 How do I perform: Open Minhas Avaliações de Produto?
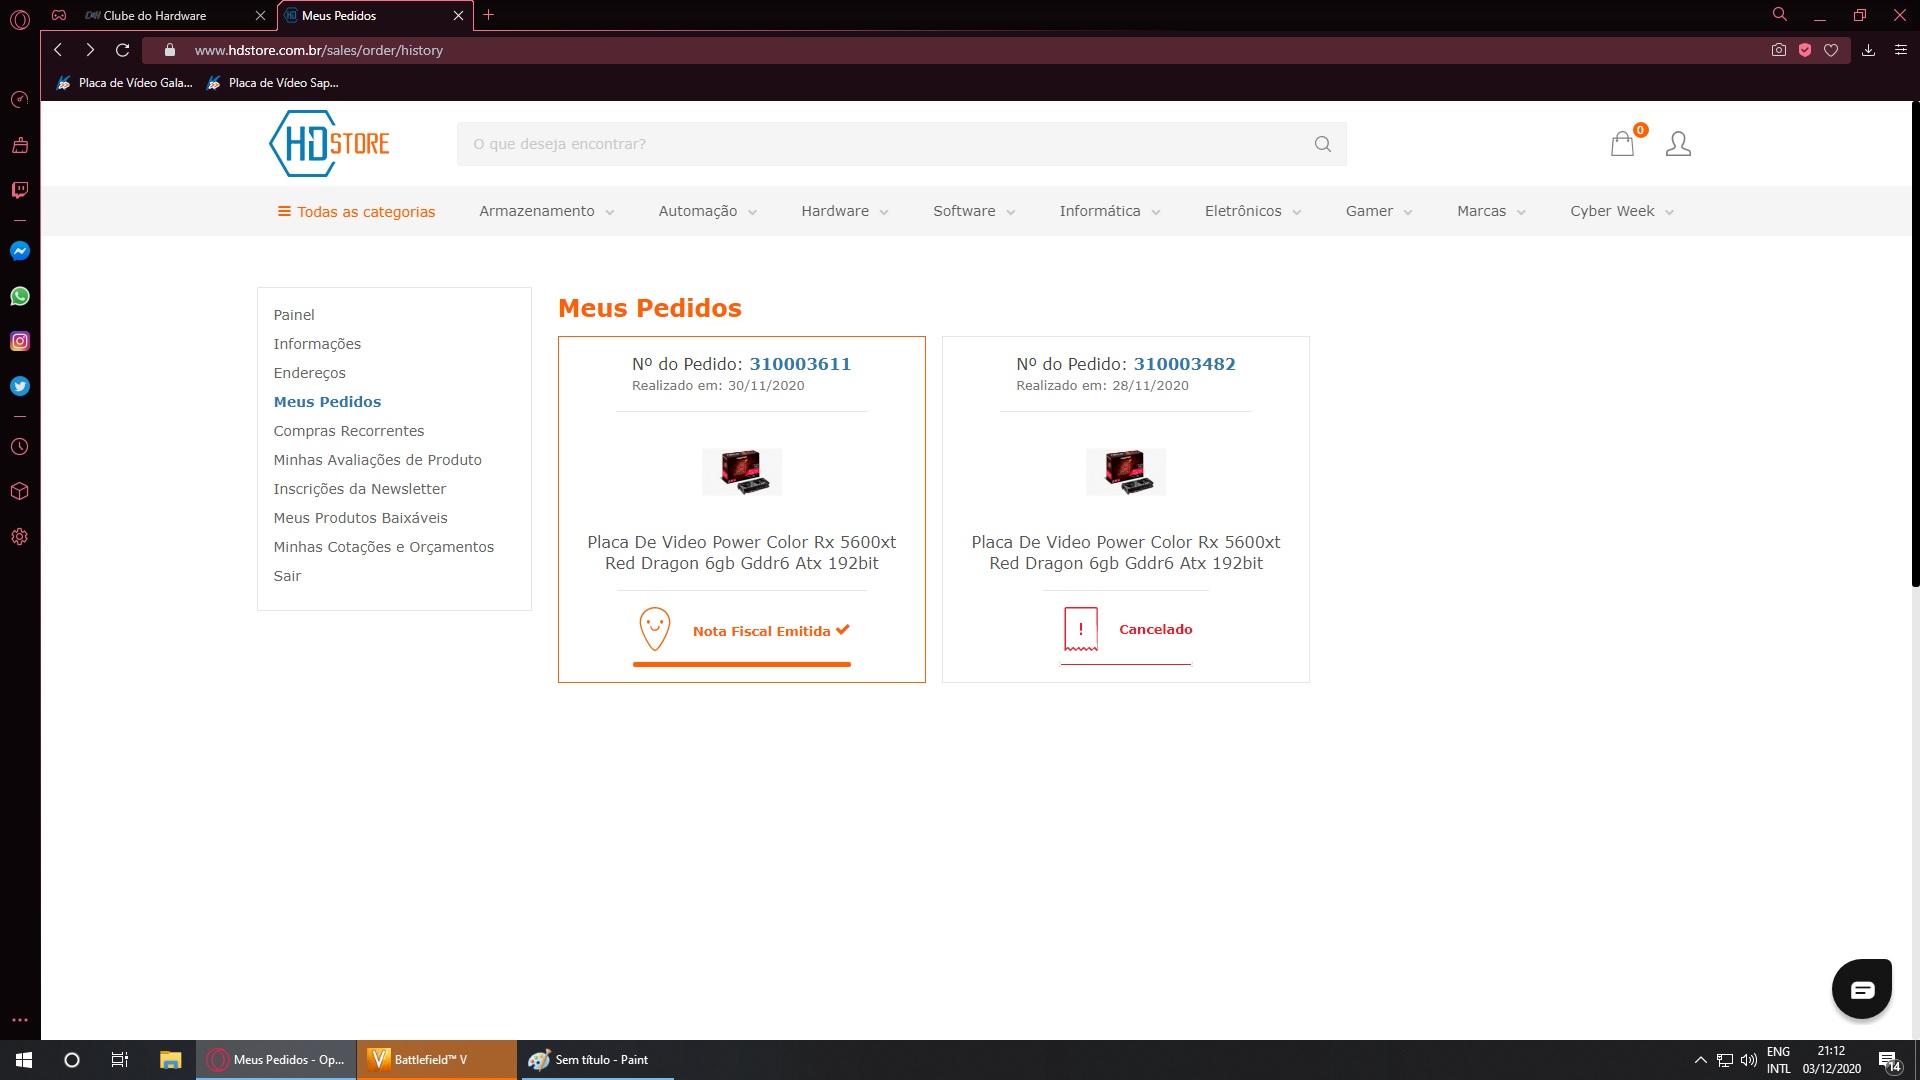[x=377, y=460]
